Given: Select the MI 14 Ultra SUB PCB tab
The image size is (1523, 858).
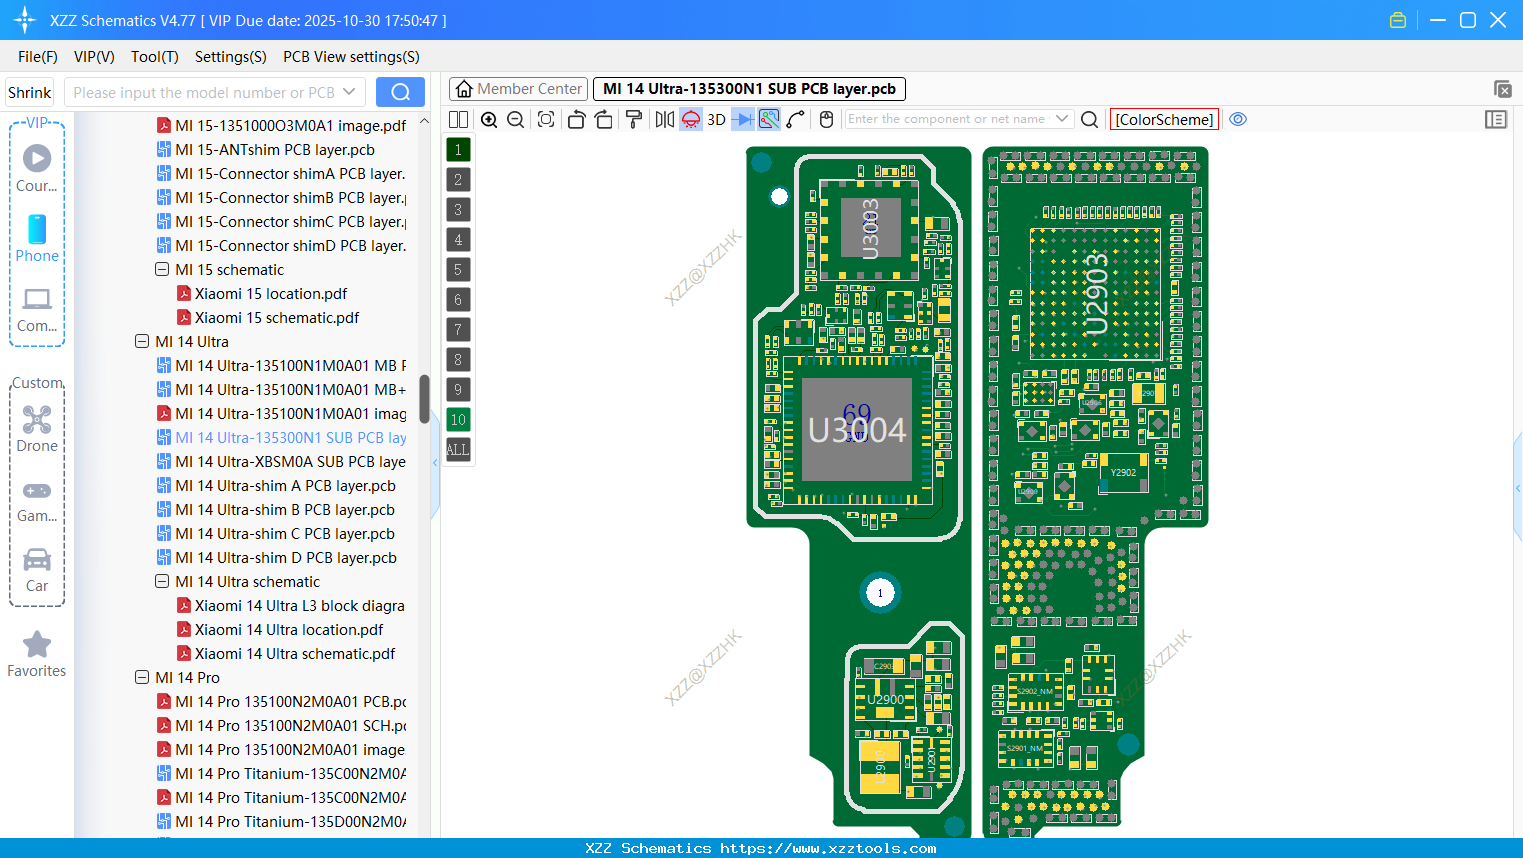Looking at the screenshot, I should click(749, 88).
